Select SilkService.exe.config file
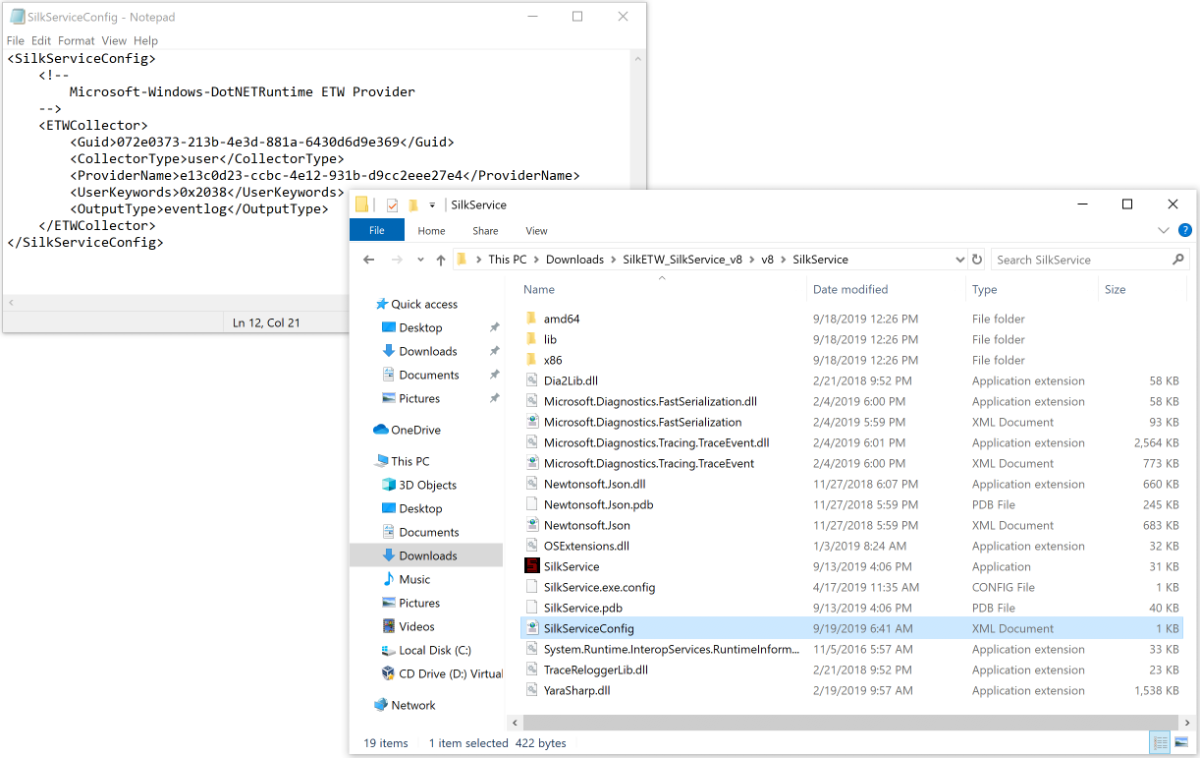The width and height of the screenshot is (1200, 758). tap(600, 587)
